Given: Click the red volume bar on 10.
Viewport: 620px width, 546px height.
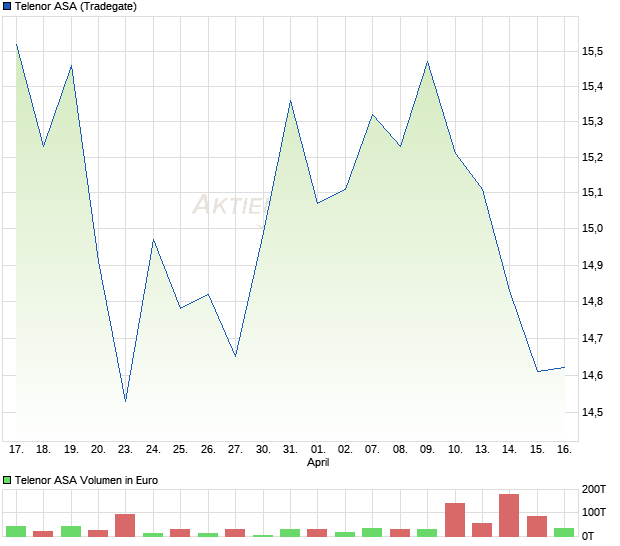Looking at the screenshot, I should [455, 520].
